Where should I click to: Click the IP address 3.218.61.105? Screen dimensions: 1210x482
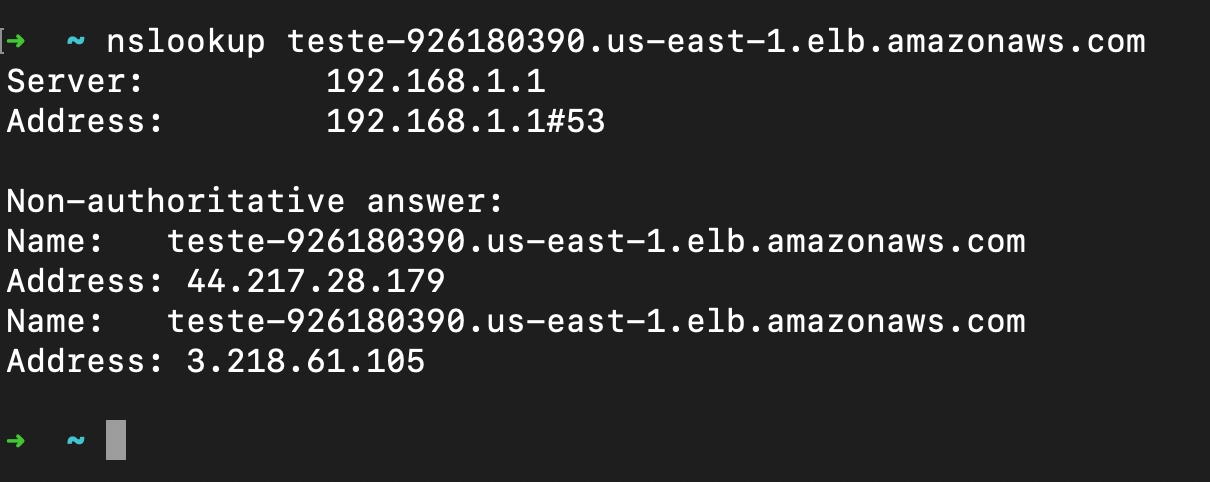[x=306, y=362]
